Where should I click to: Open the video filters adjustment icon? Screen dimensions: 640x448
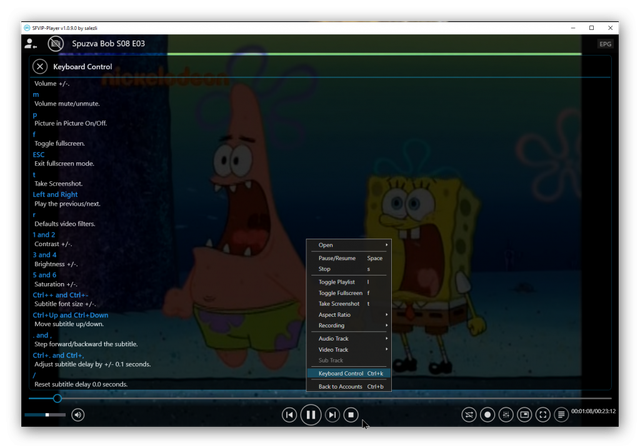(x=506, y=415)
